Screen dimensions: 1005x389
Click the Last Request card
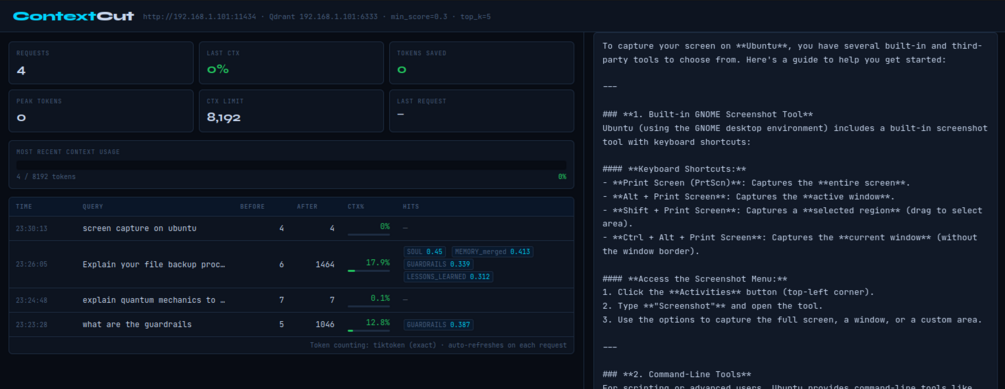tap(481, 111)
